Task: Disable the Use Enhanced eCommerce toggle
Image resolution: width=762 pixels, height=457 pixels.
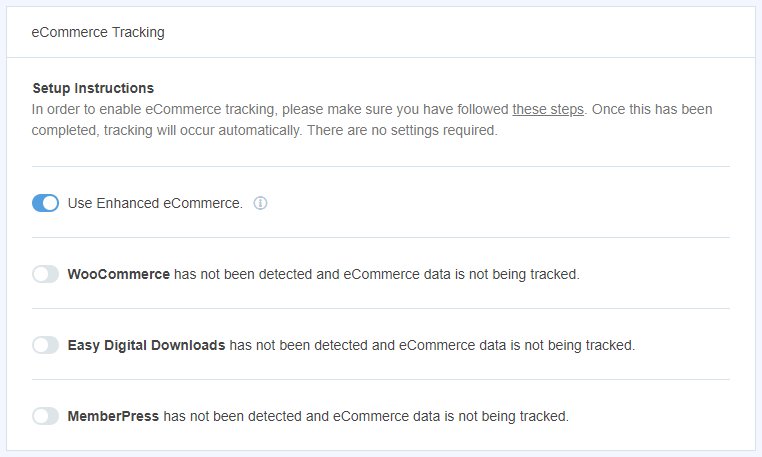Action: tap(45, 203)
